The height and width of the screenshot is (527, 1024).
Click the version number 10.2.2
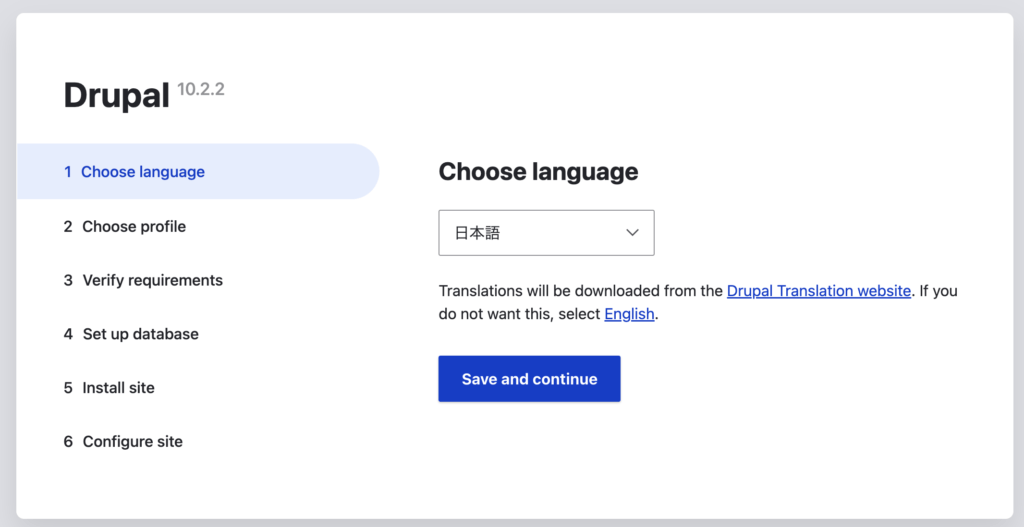pos(200,89)
